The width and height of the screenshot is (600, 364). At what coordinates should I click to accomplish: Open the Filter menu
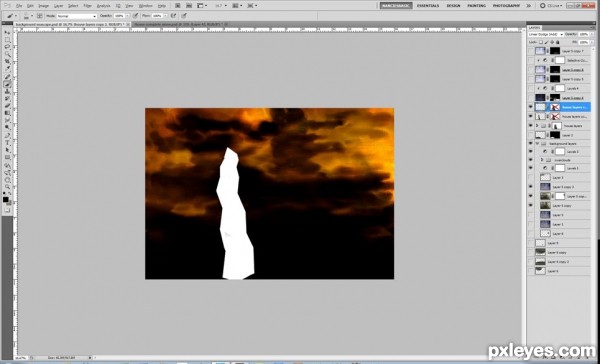88,6
